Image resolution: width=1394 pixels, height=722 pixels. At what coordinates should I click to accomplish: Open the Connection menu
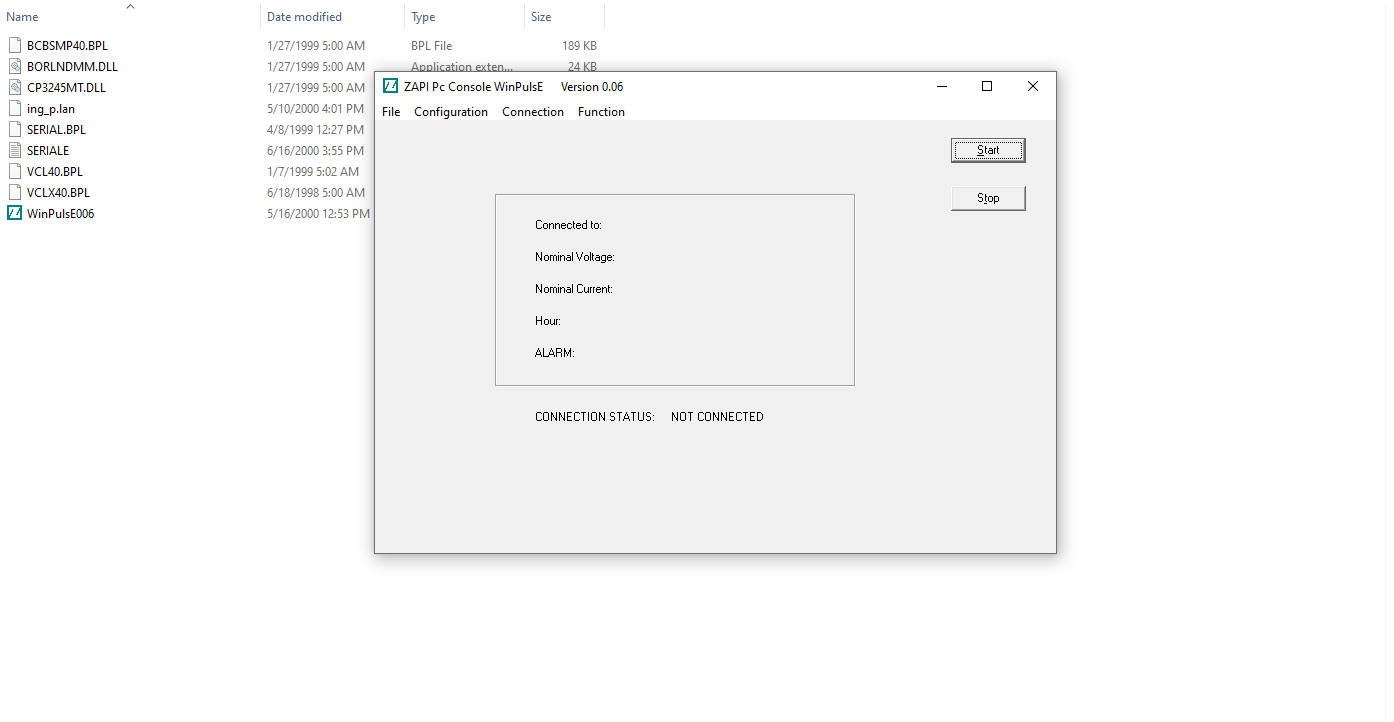(x=532, y=111)
